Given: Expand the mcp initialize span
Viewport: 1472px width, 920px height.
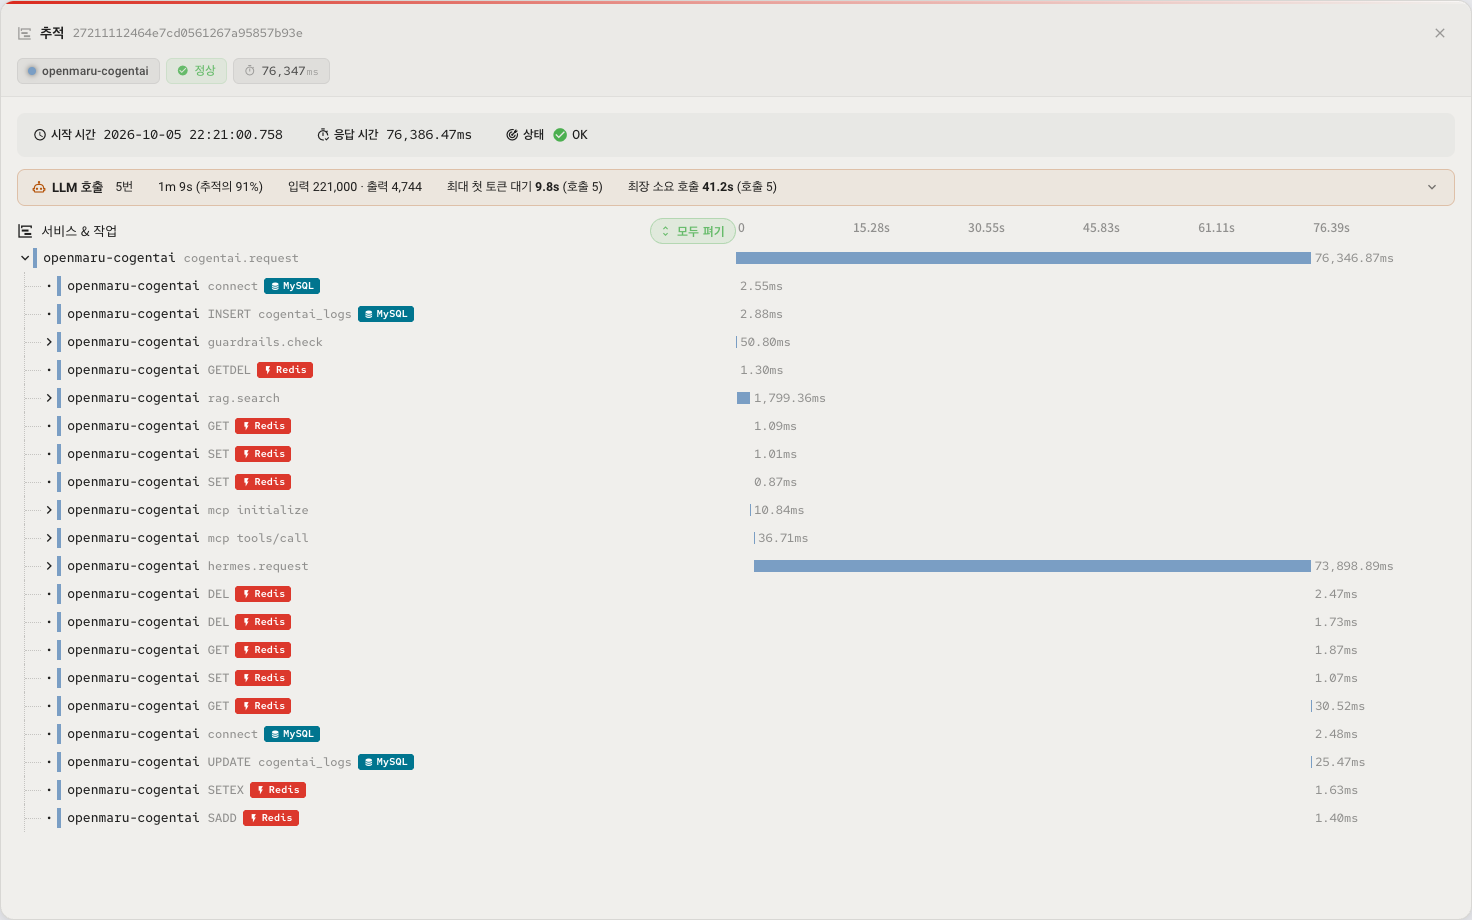Looking at the screenshot, I should [49, 510].
